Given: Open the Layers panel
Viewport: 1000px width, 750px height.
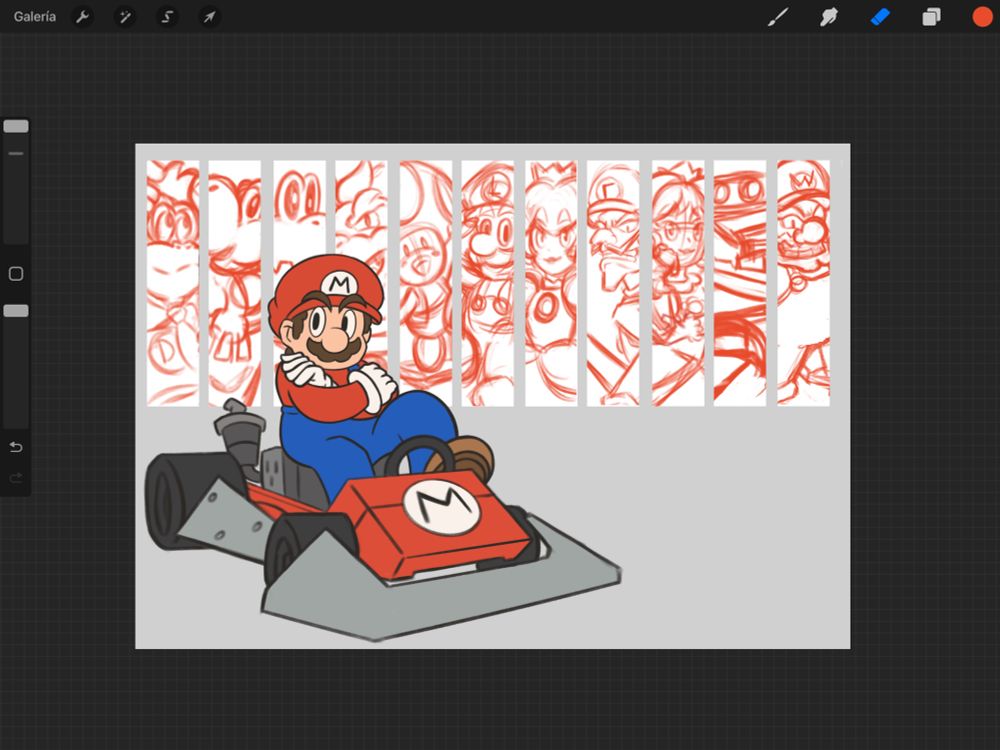Looking at the screenshot, I should pos(930,16).
